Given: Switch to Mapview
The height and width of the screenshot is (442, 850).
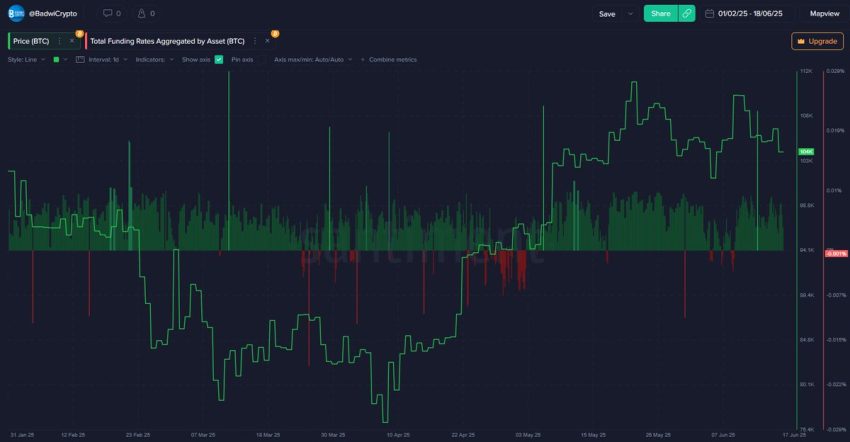Looking at the screenshot, I should [x=824, y=13].
